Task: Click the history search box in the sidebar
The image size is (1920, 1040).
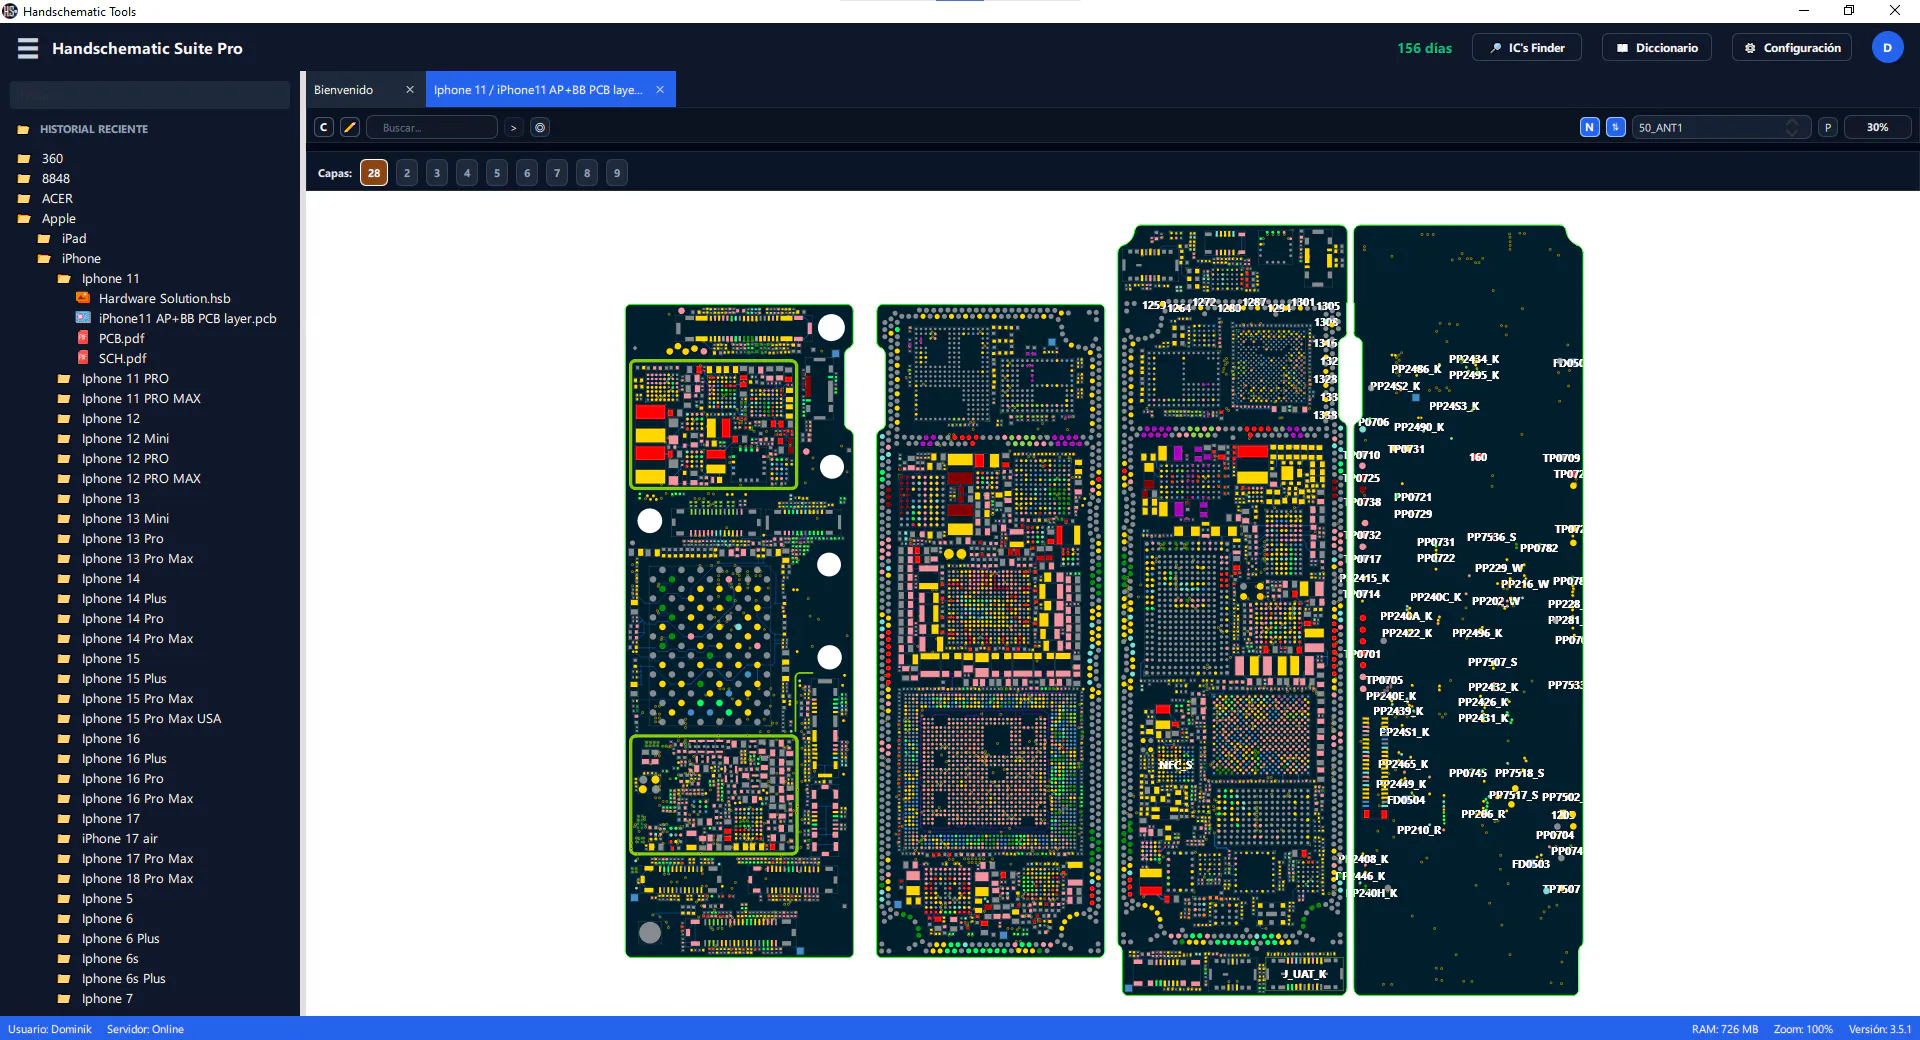Action: point(150,95)
